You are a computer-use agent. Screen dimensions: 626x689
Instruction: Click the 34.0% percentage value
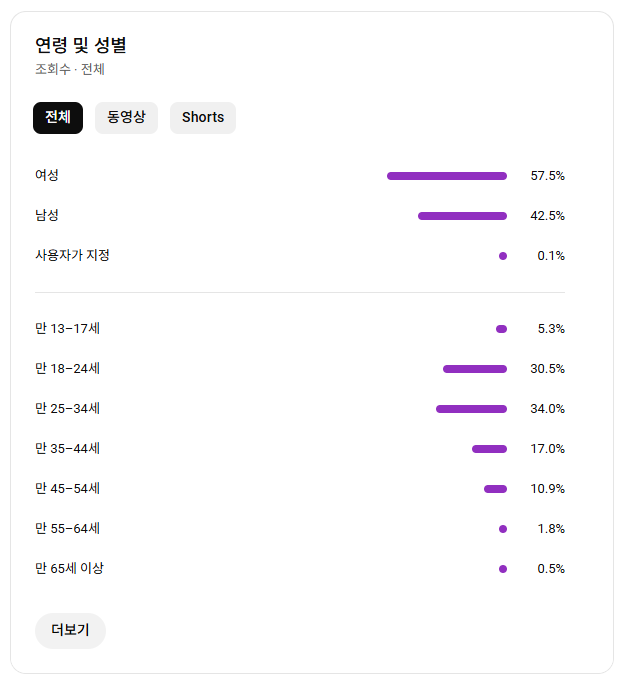tap(547, 409)
